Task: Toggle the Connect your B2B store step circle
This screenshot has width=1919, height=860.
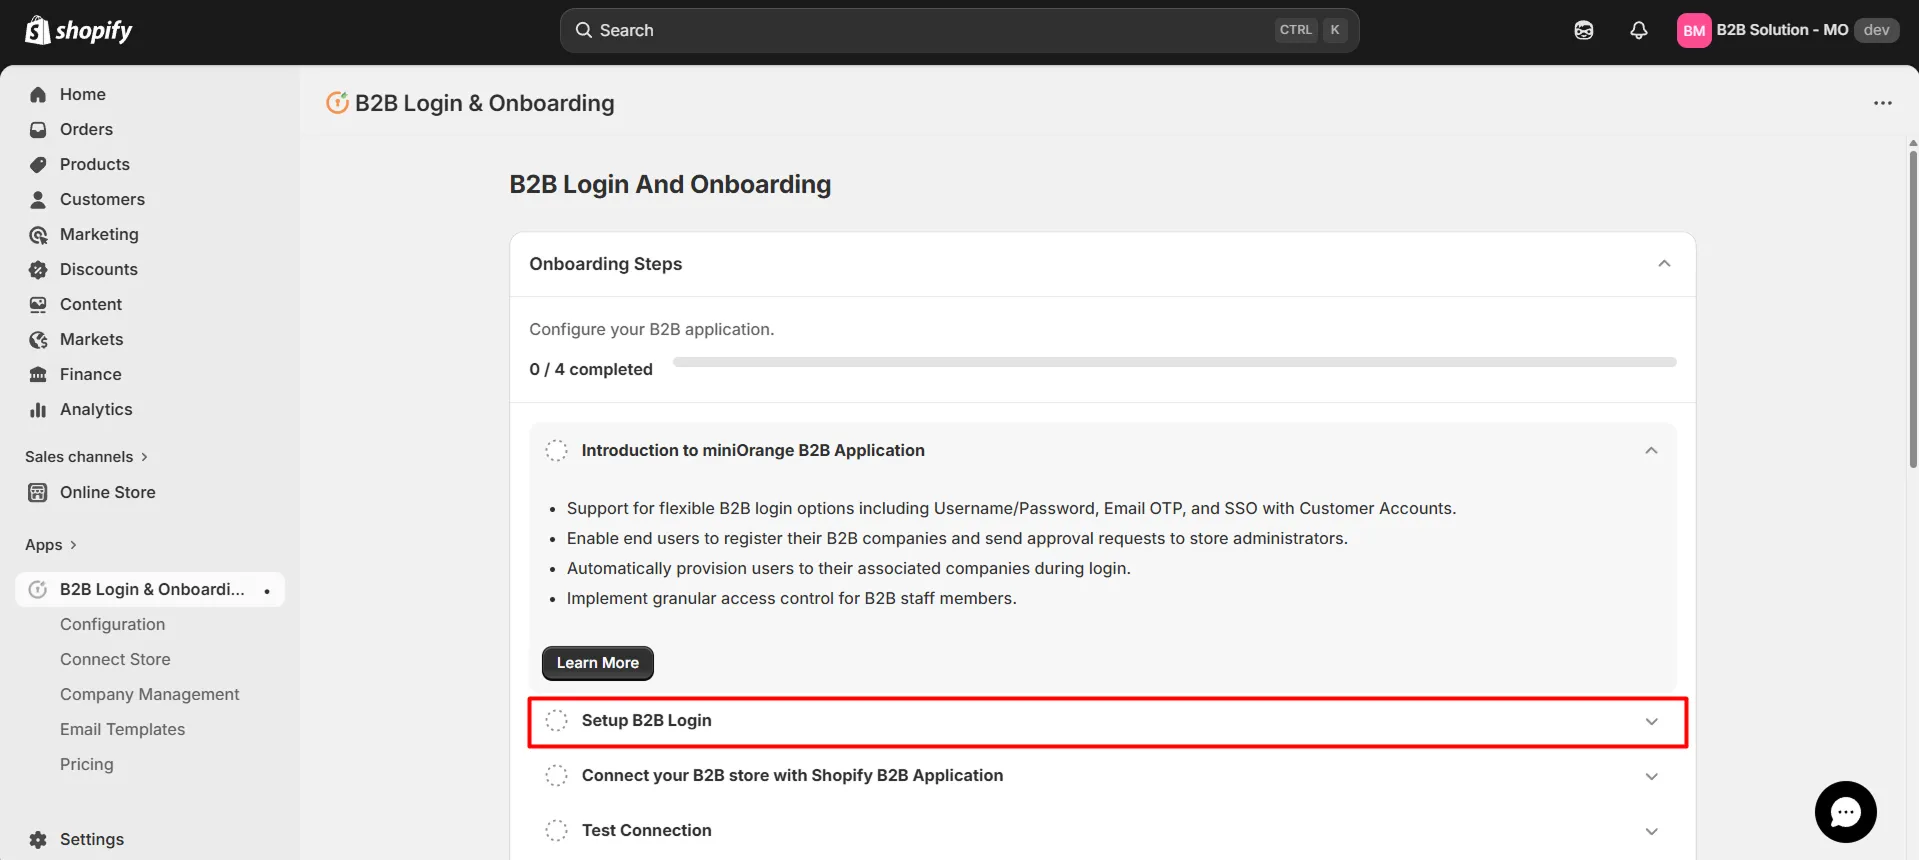Action: 556,775
